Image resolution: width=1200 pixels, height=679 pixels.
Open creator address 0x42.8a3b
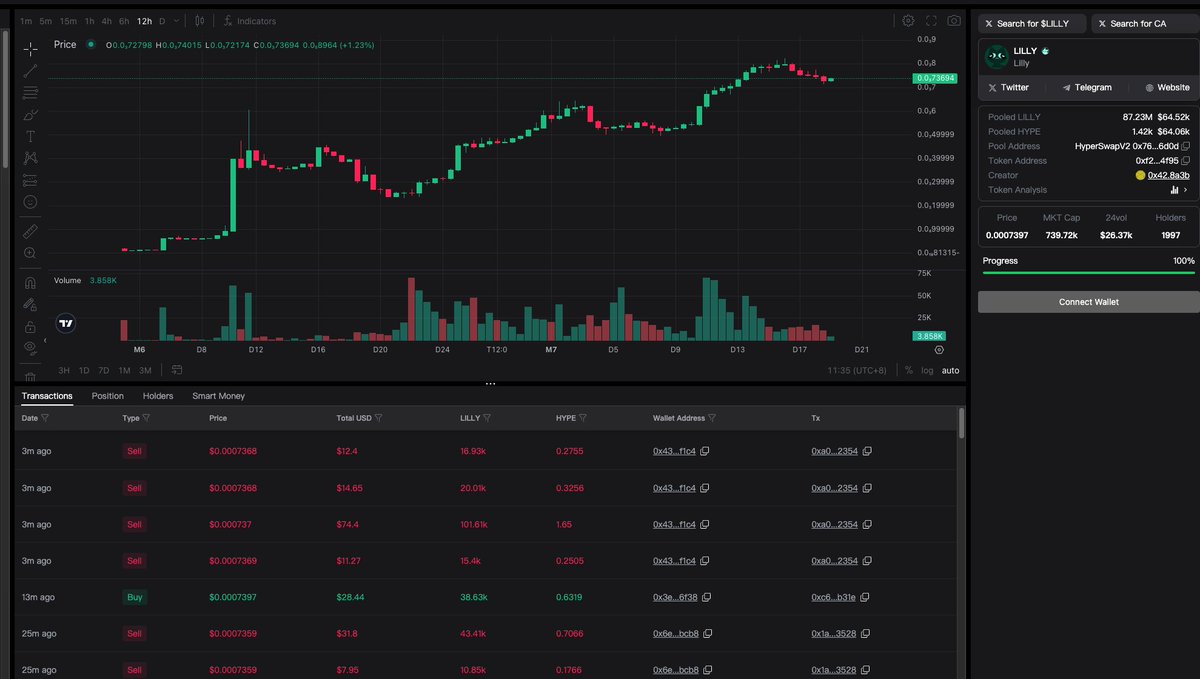(1168, 176)
